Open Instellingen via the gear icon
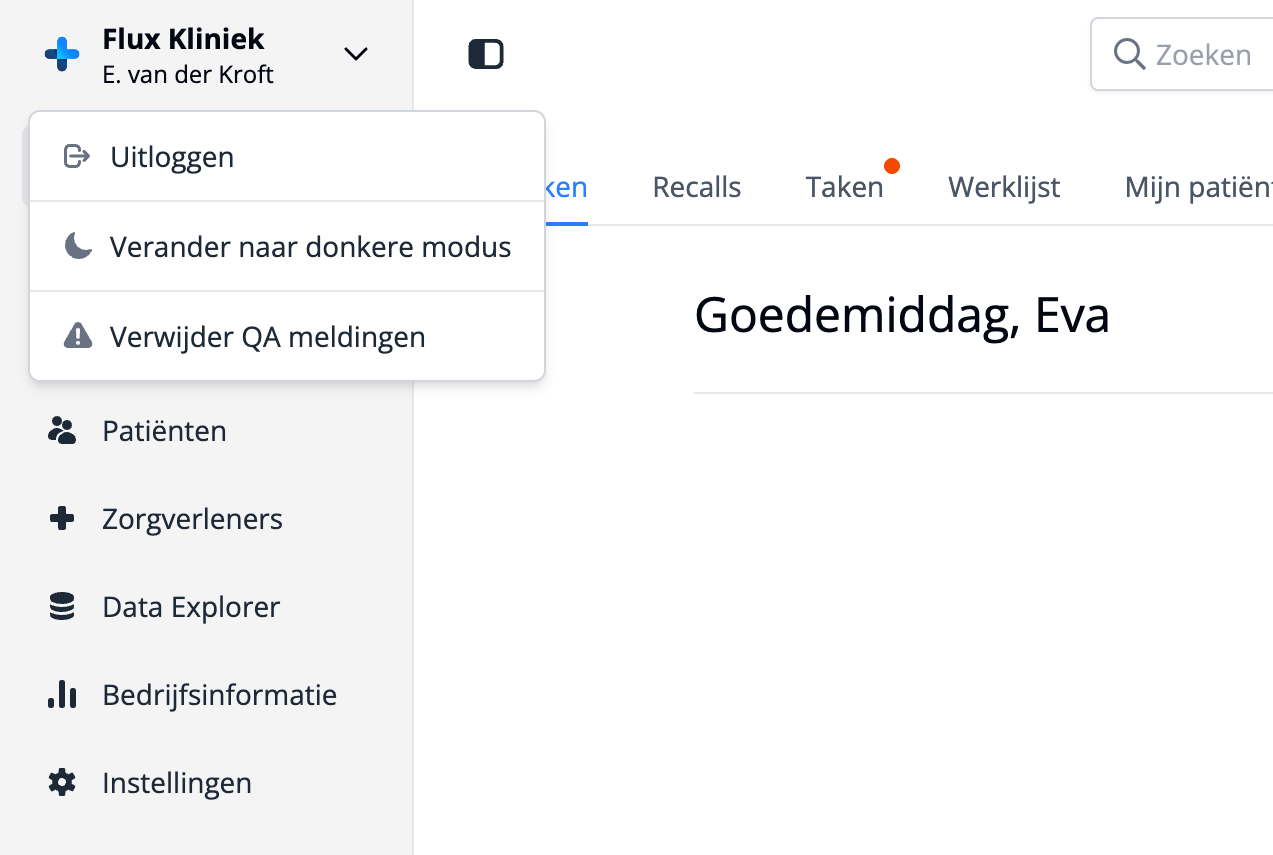 pos(62,782)
